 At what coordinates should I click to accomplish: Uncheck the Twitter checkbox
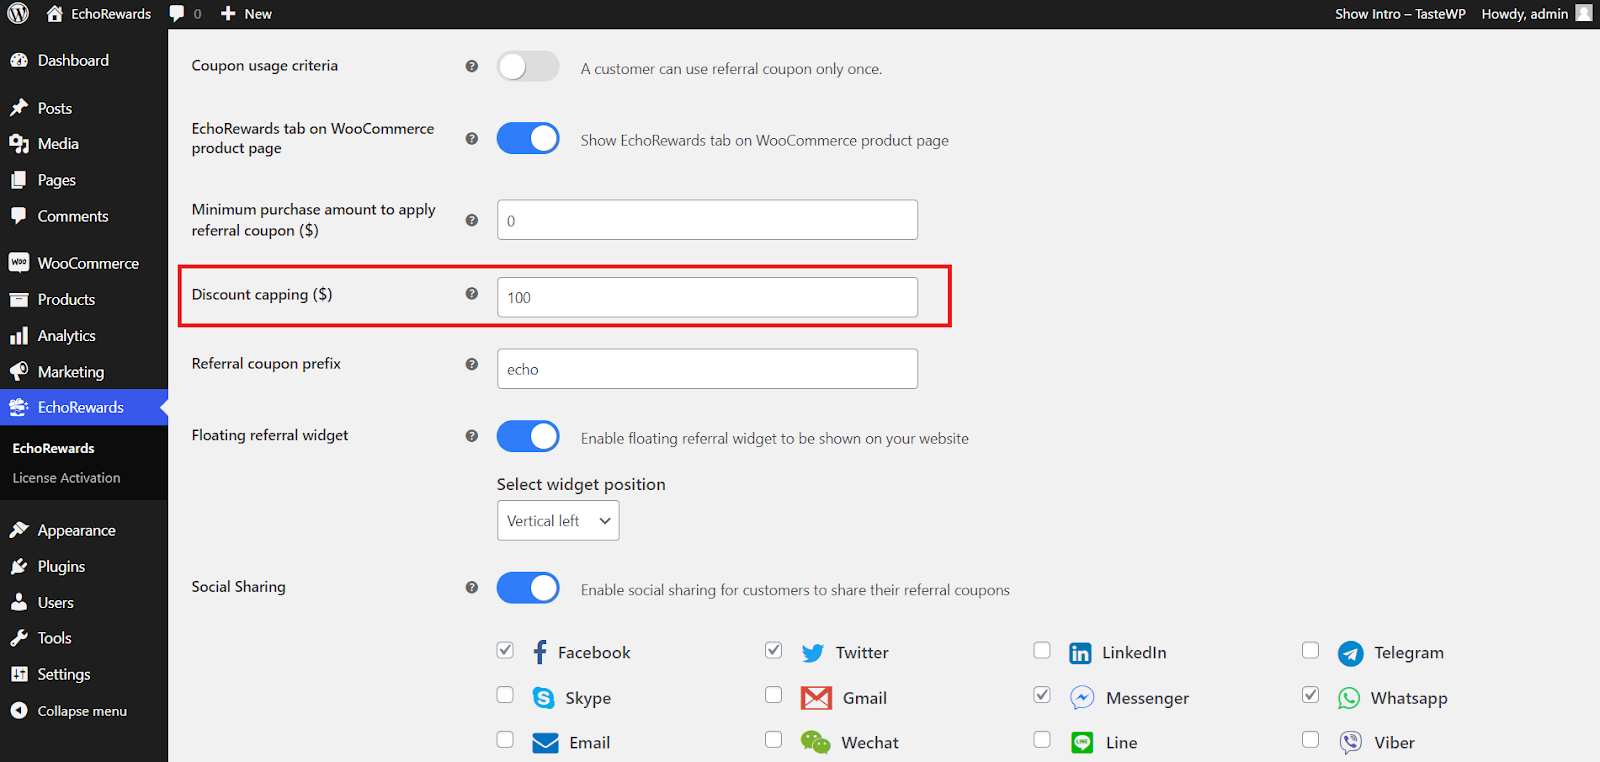pos(773,651)
